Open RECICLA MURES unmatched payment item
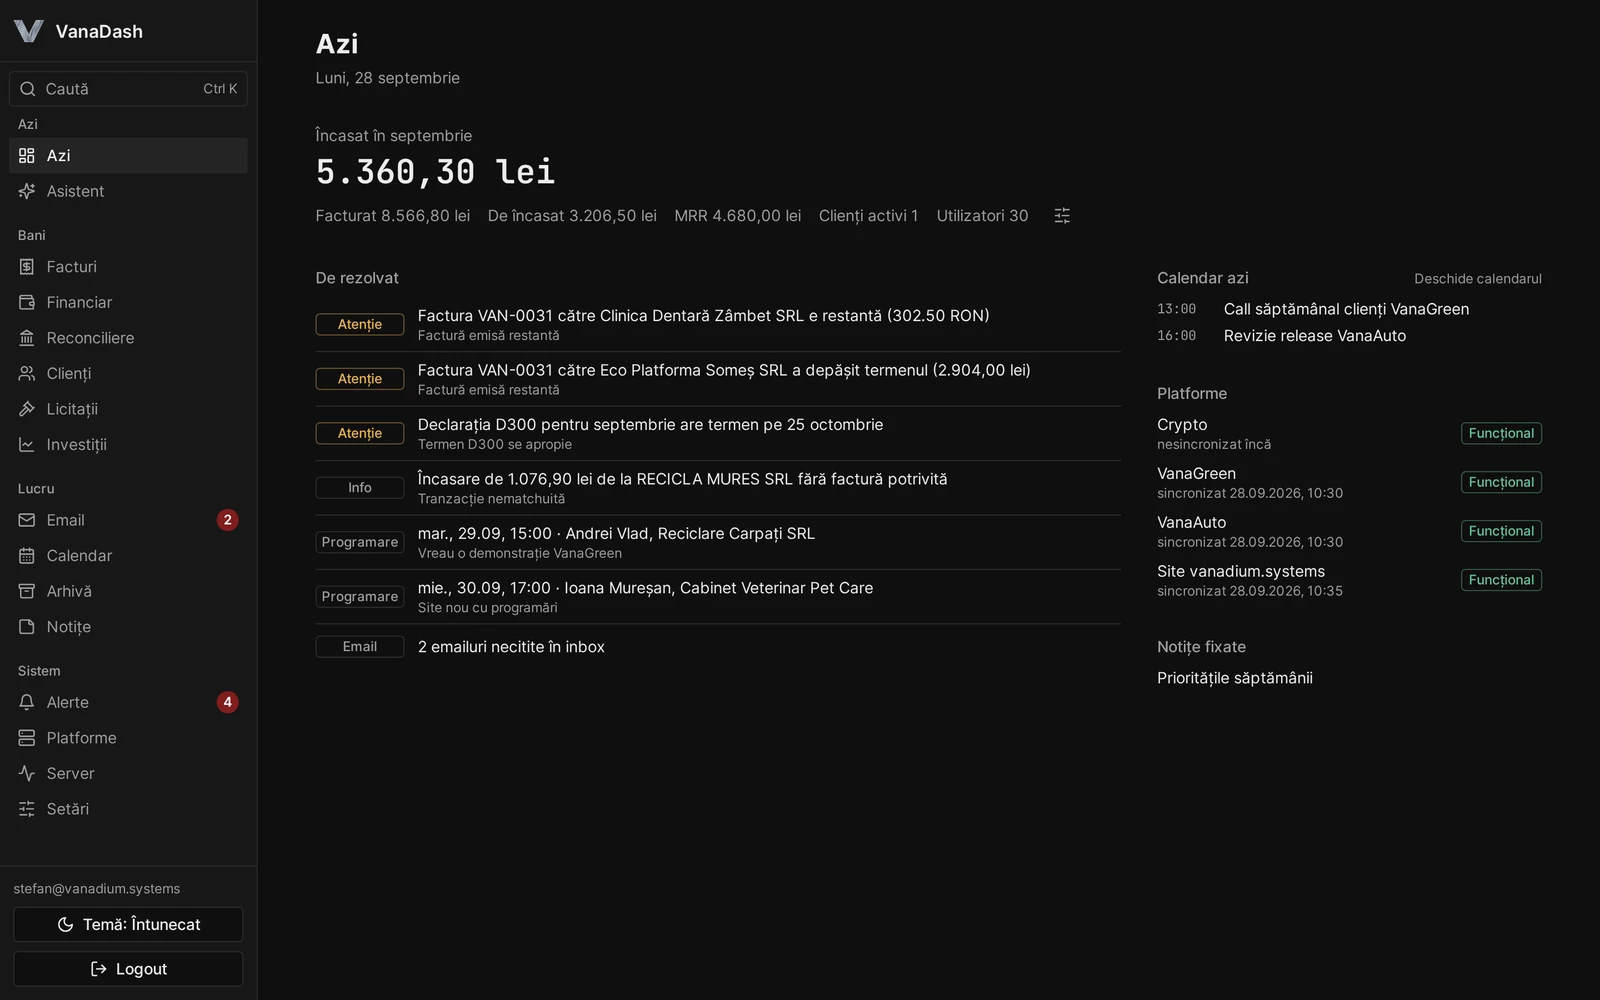Viewport: 1600px width, 1000px height. (x=718, y=488)
